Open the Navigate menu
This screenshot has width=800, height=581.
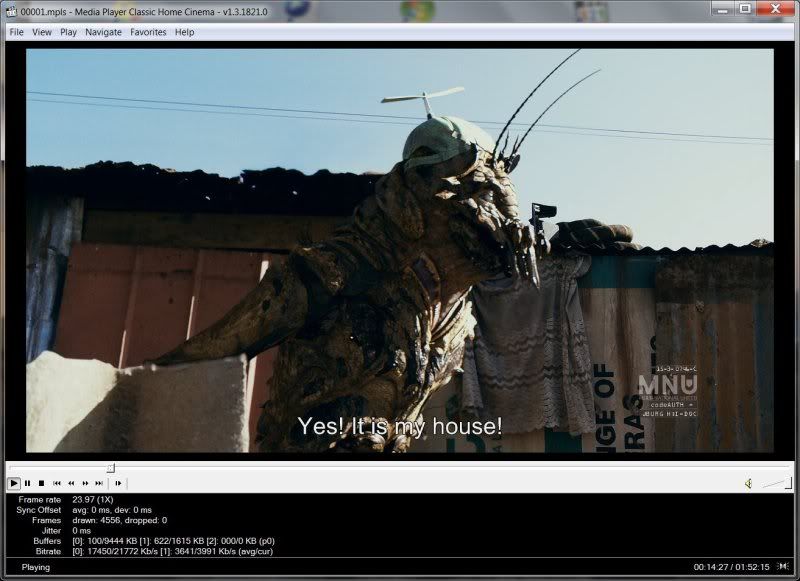[x=104, y=32]
